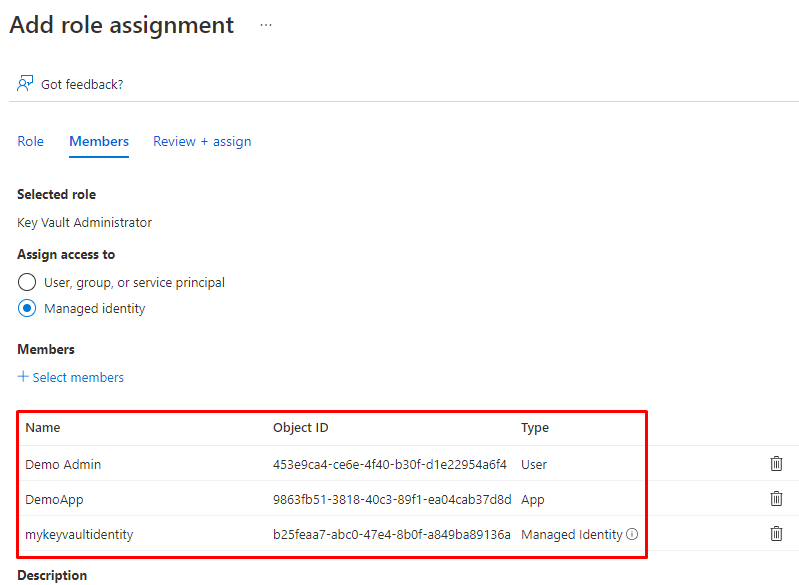Click the Type column header
This screenshot has width=799, height=585.
point(535,427)
